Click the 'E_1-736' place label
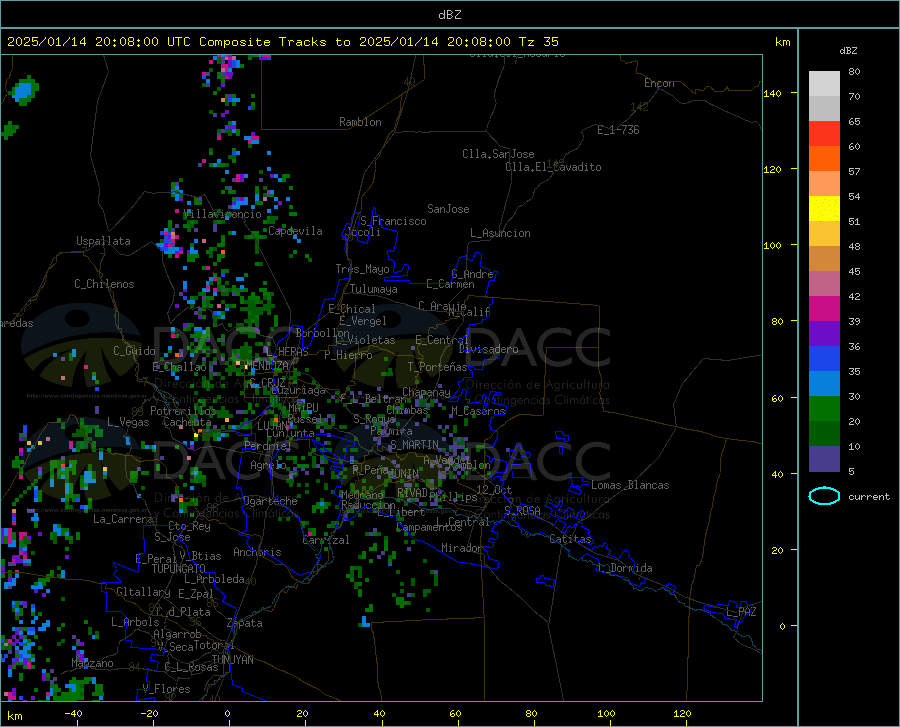The height and width of the screenshot is (727, 900). coord(618,130)
